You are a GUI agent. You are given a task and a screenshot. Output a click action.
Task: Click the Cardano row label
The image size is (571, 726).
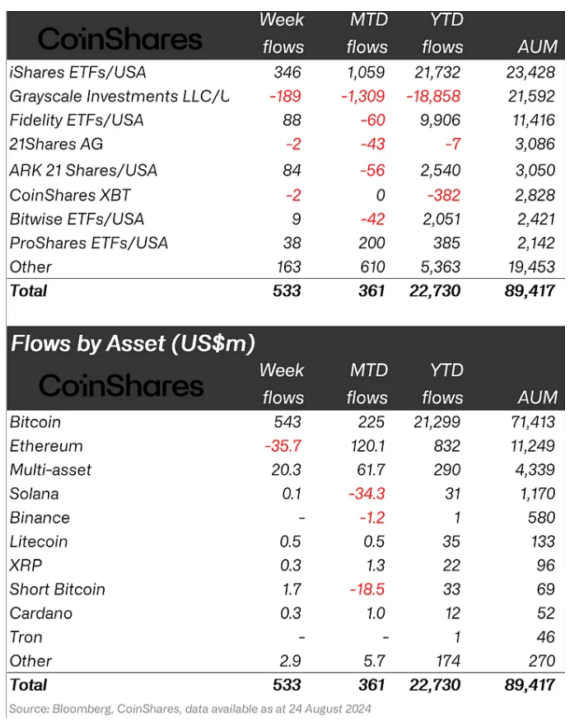(x=41, y=613)
